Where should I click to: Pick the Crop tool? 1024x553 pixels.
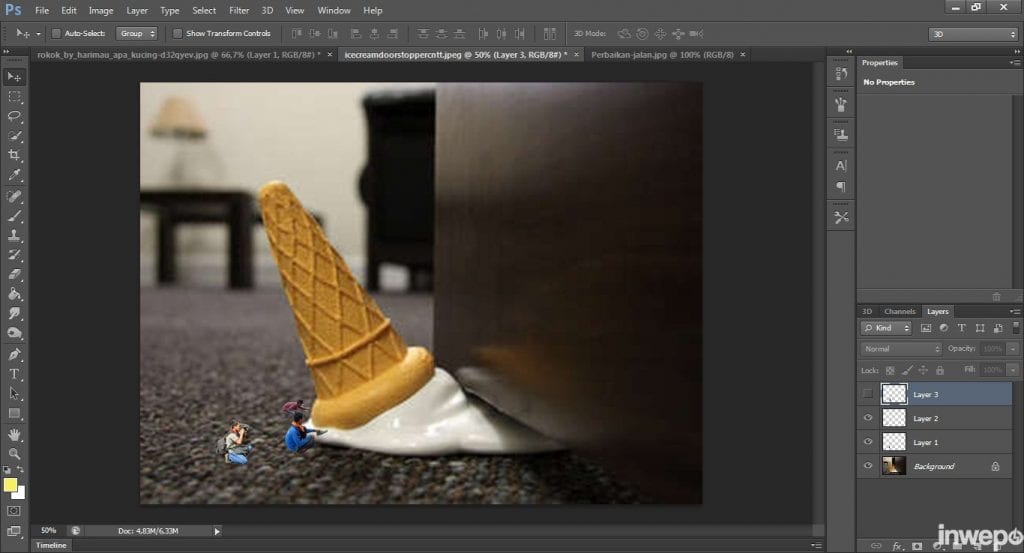(x=14, y=155)
